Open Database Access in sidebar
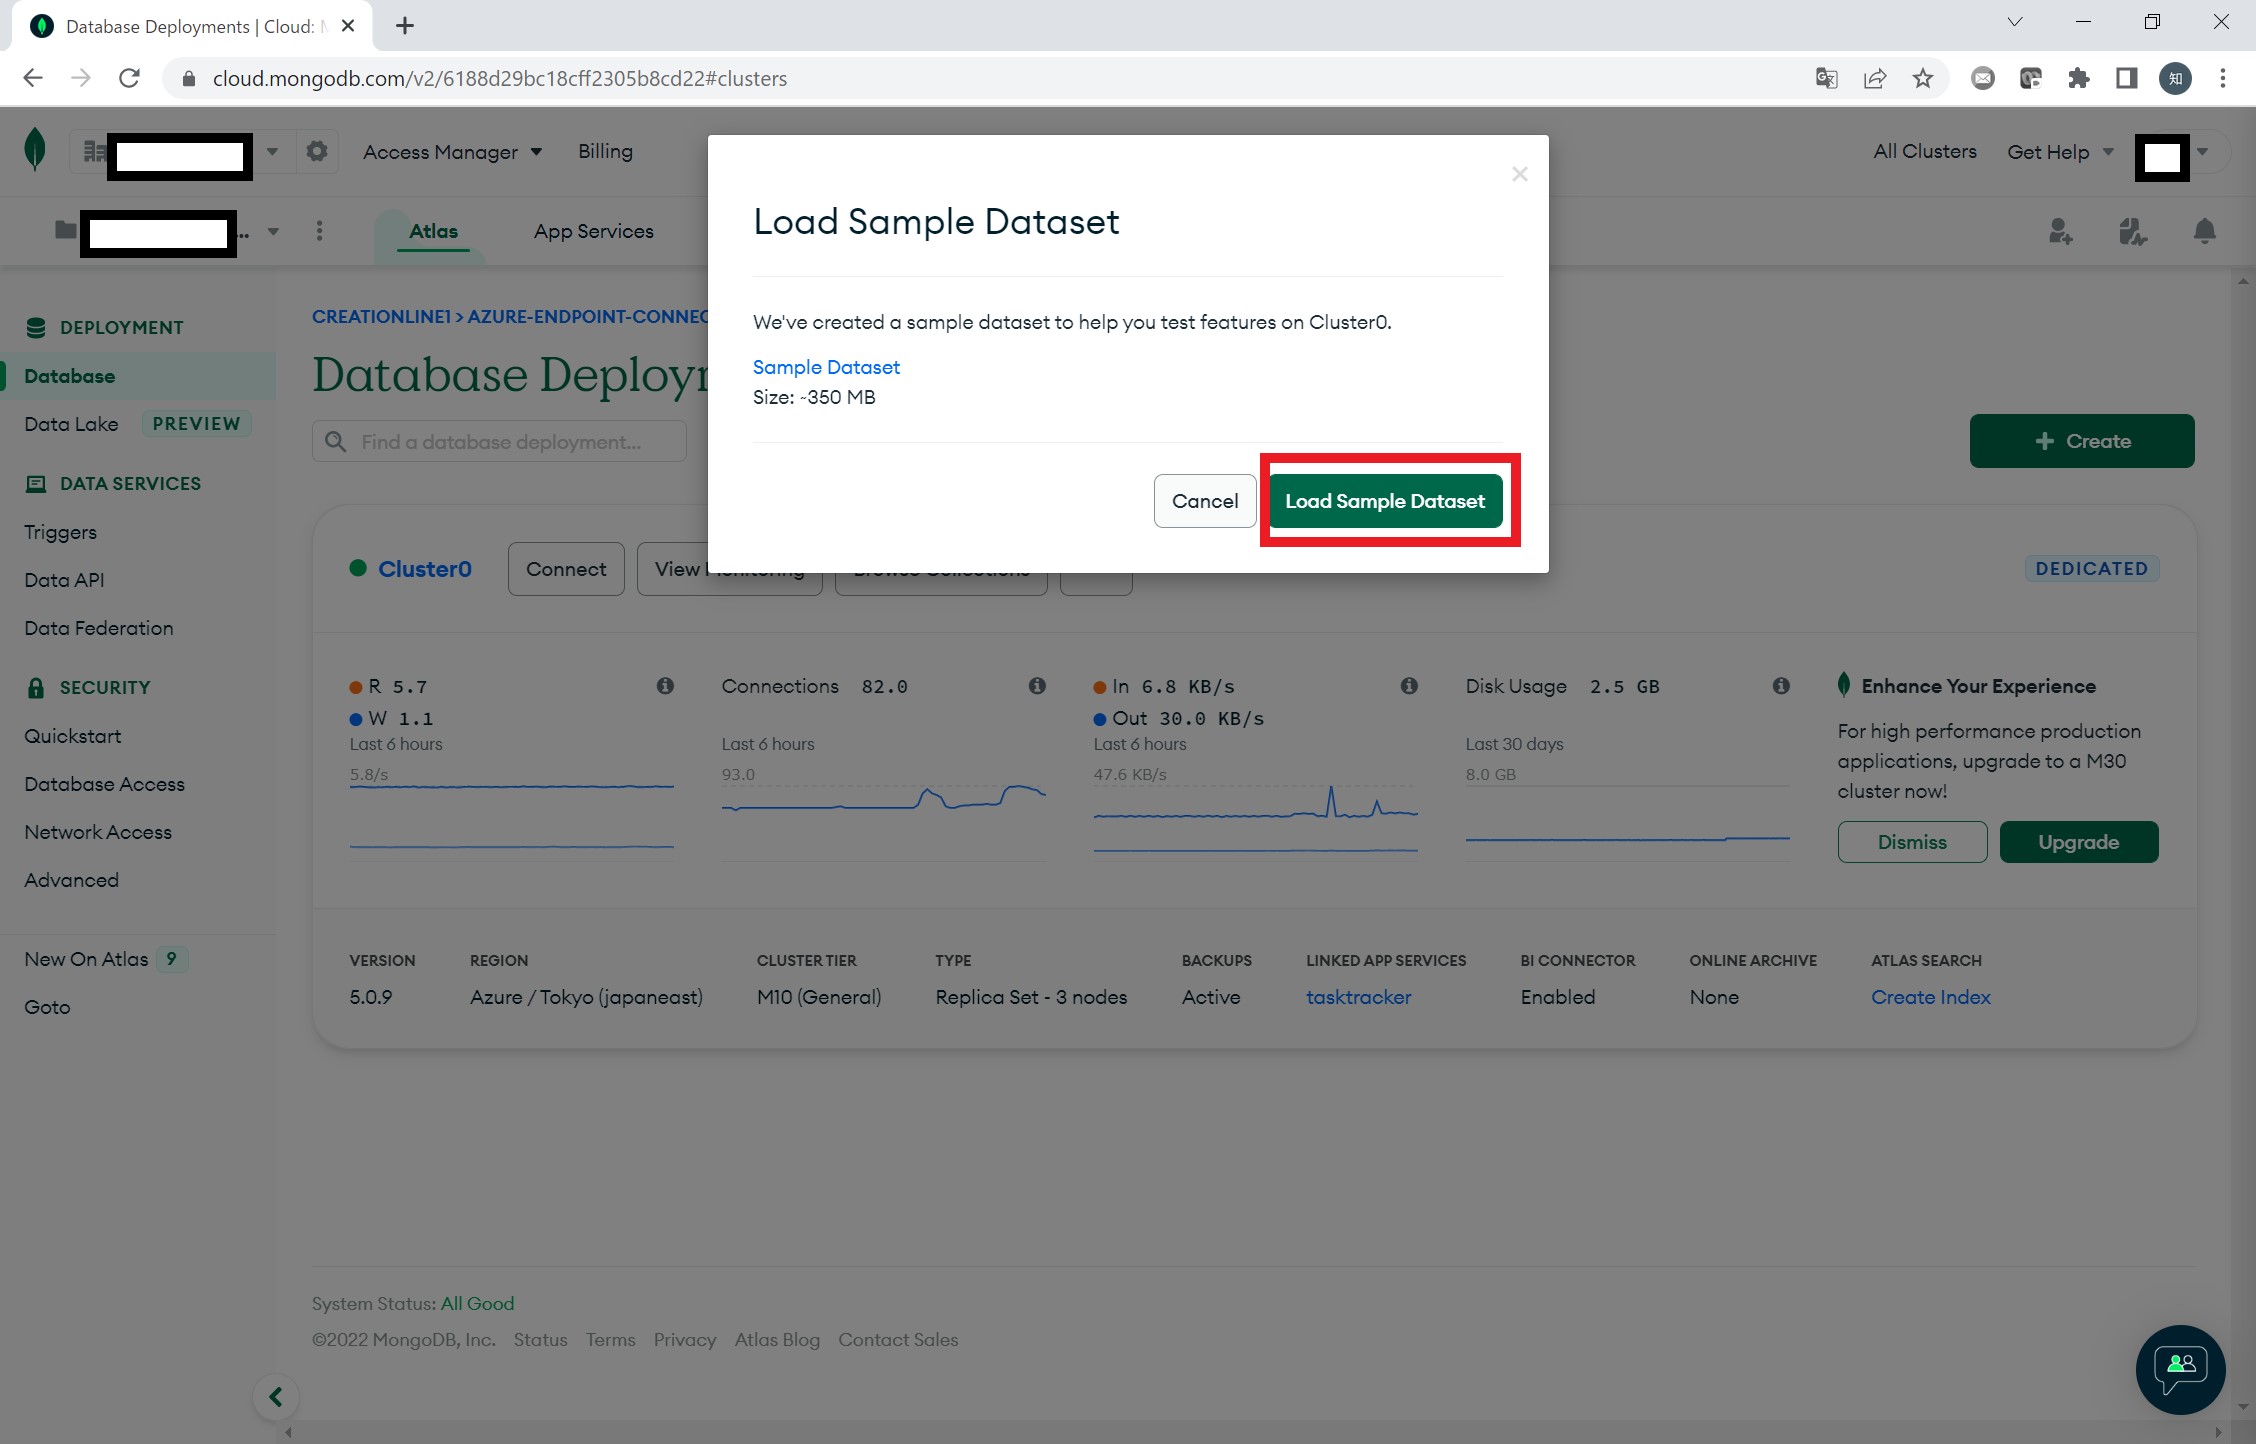Image resolution: width=2256 pixels, height=1444 pixels. click(104, 784)
